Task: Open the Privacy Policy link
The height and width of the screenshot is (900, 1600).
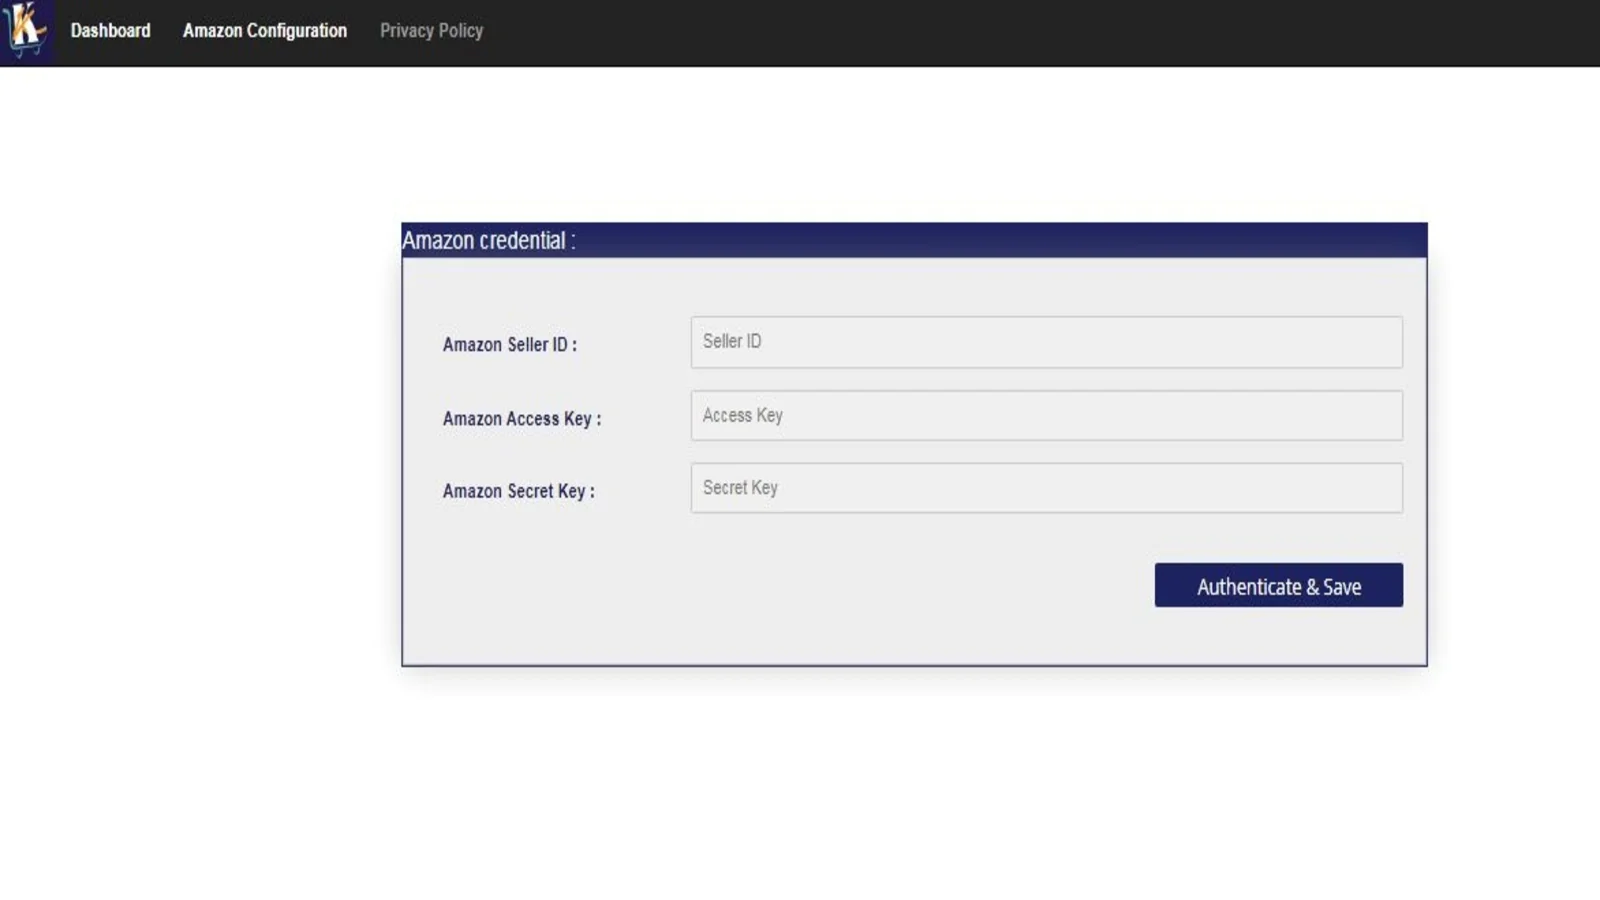Action: tap(431, 31)
